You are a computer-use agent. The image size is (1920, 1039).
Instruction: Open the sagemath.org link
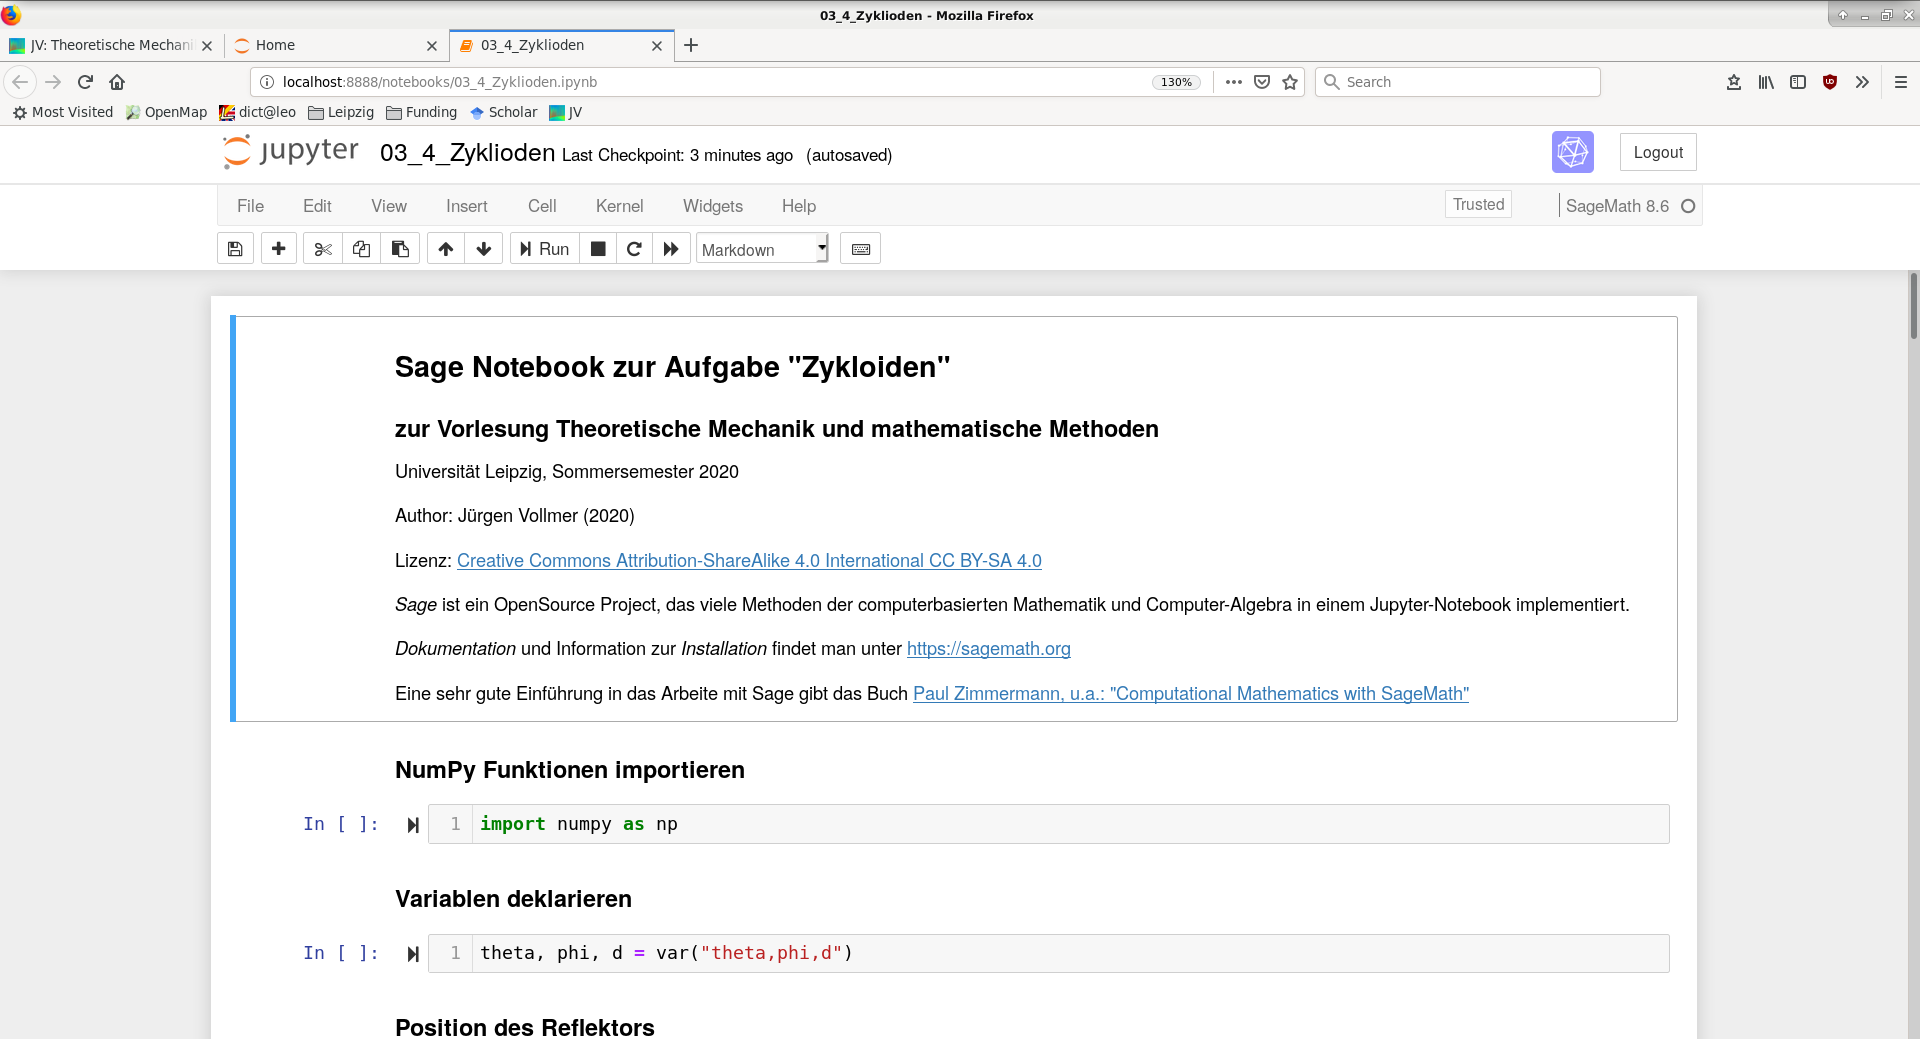[989, 649]
